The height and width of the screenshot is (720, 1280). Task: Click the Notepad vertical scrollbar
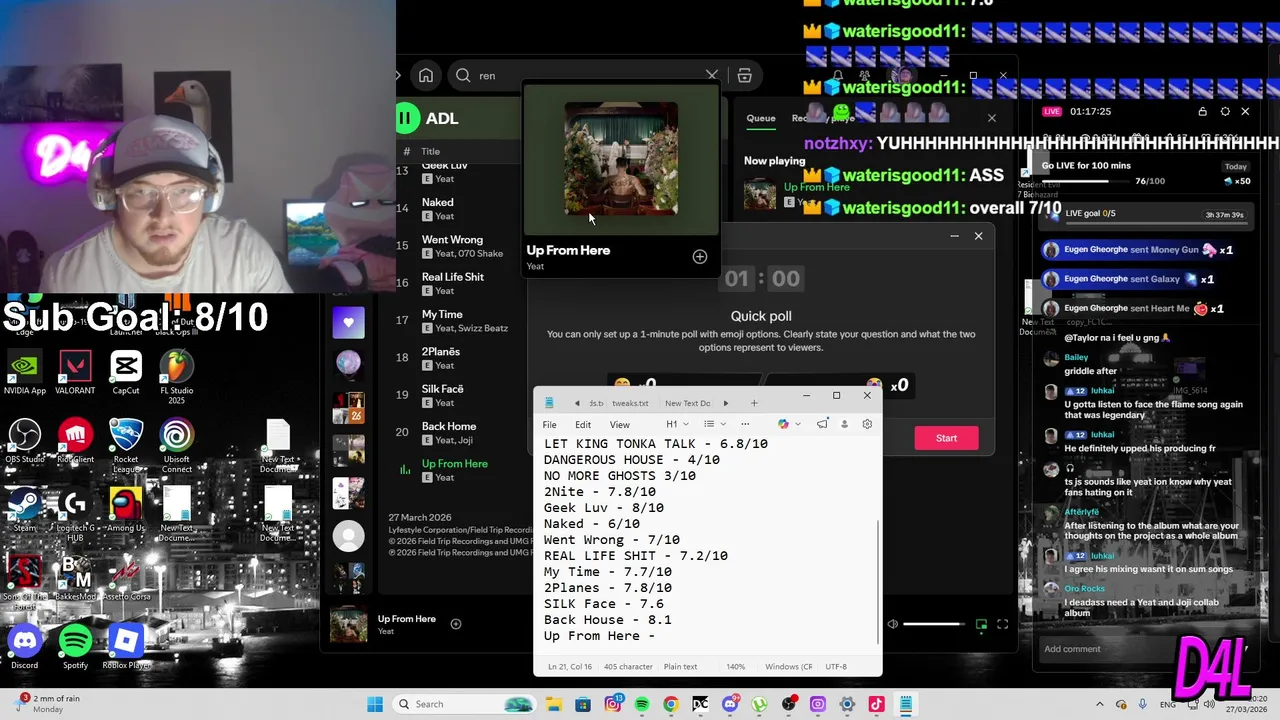coord(878,580)
